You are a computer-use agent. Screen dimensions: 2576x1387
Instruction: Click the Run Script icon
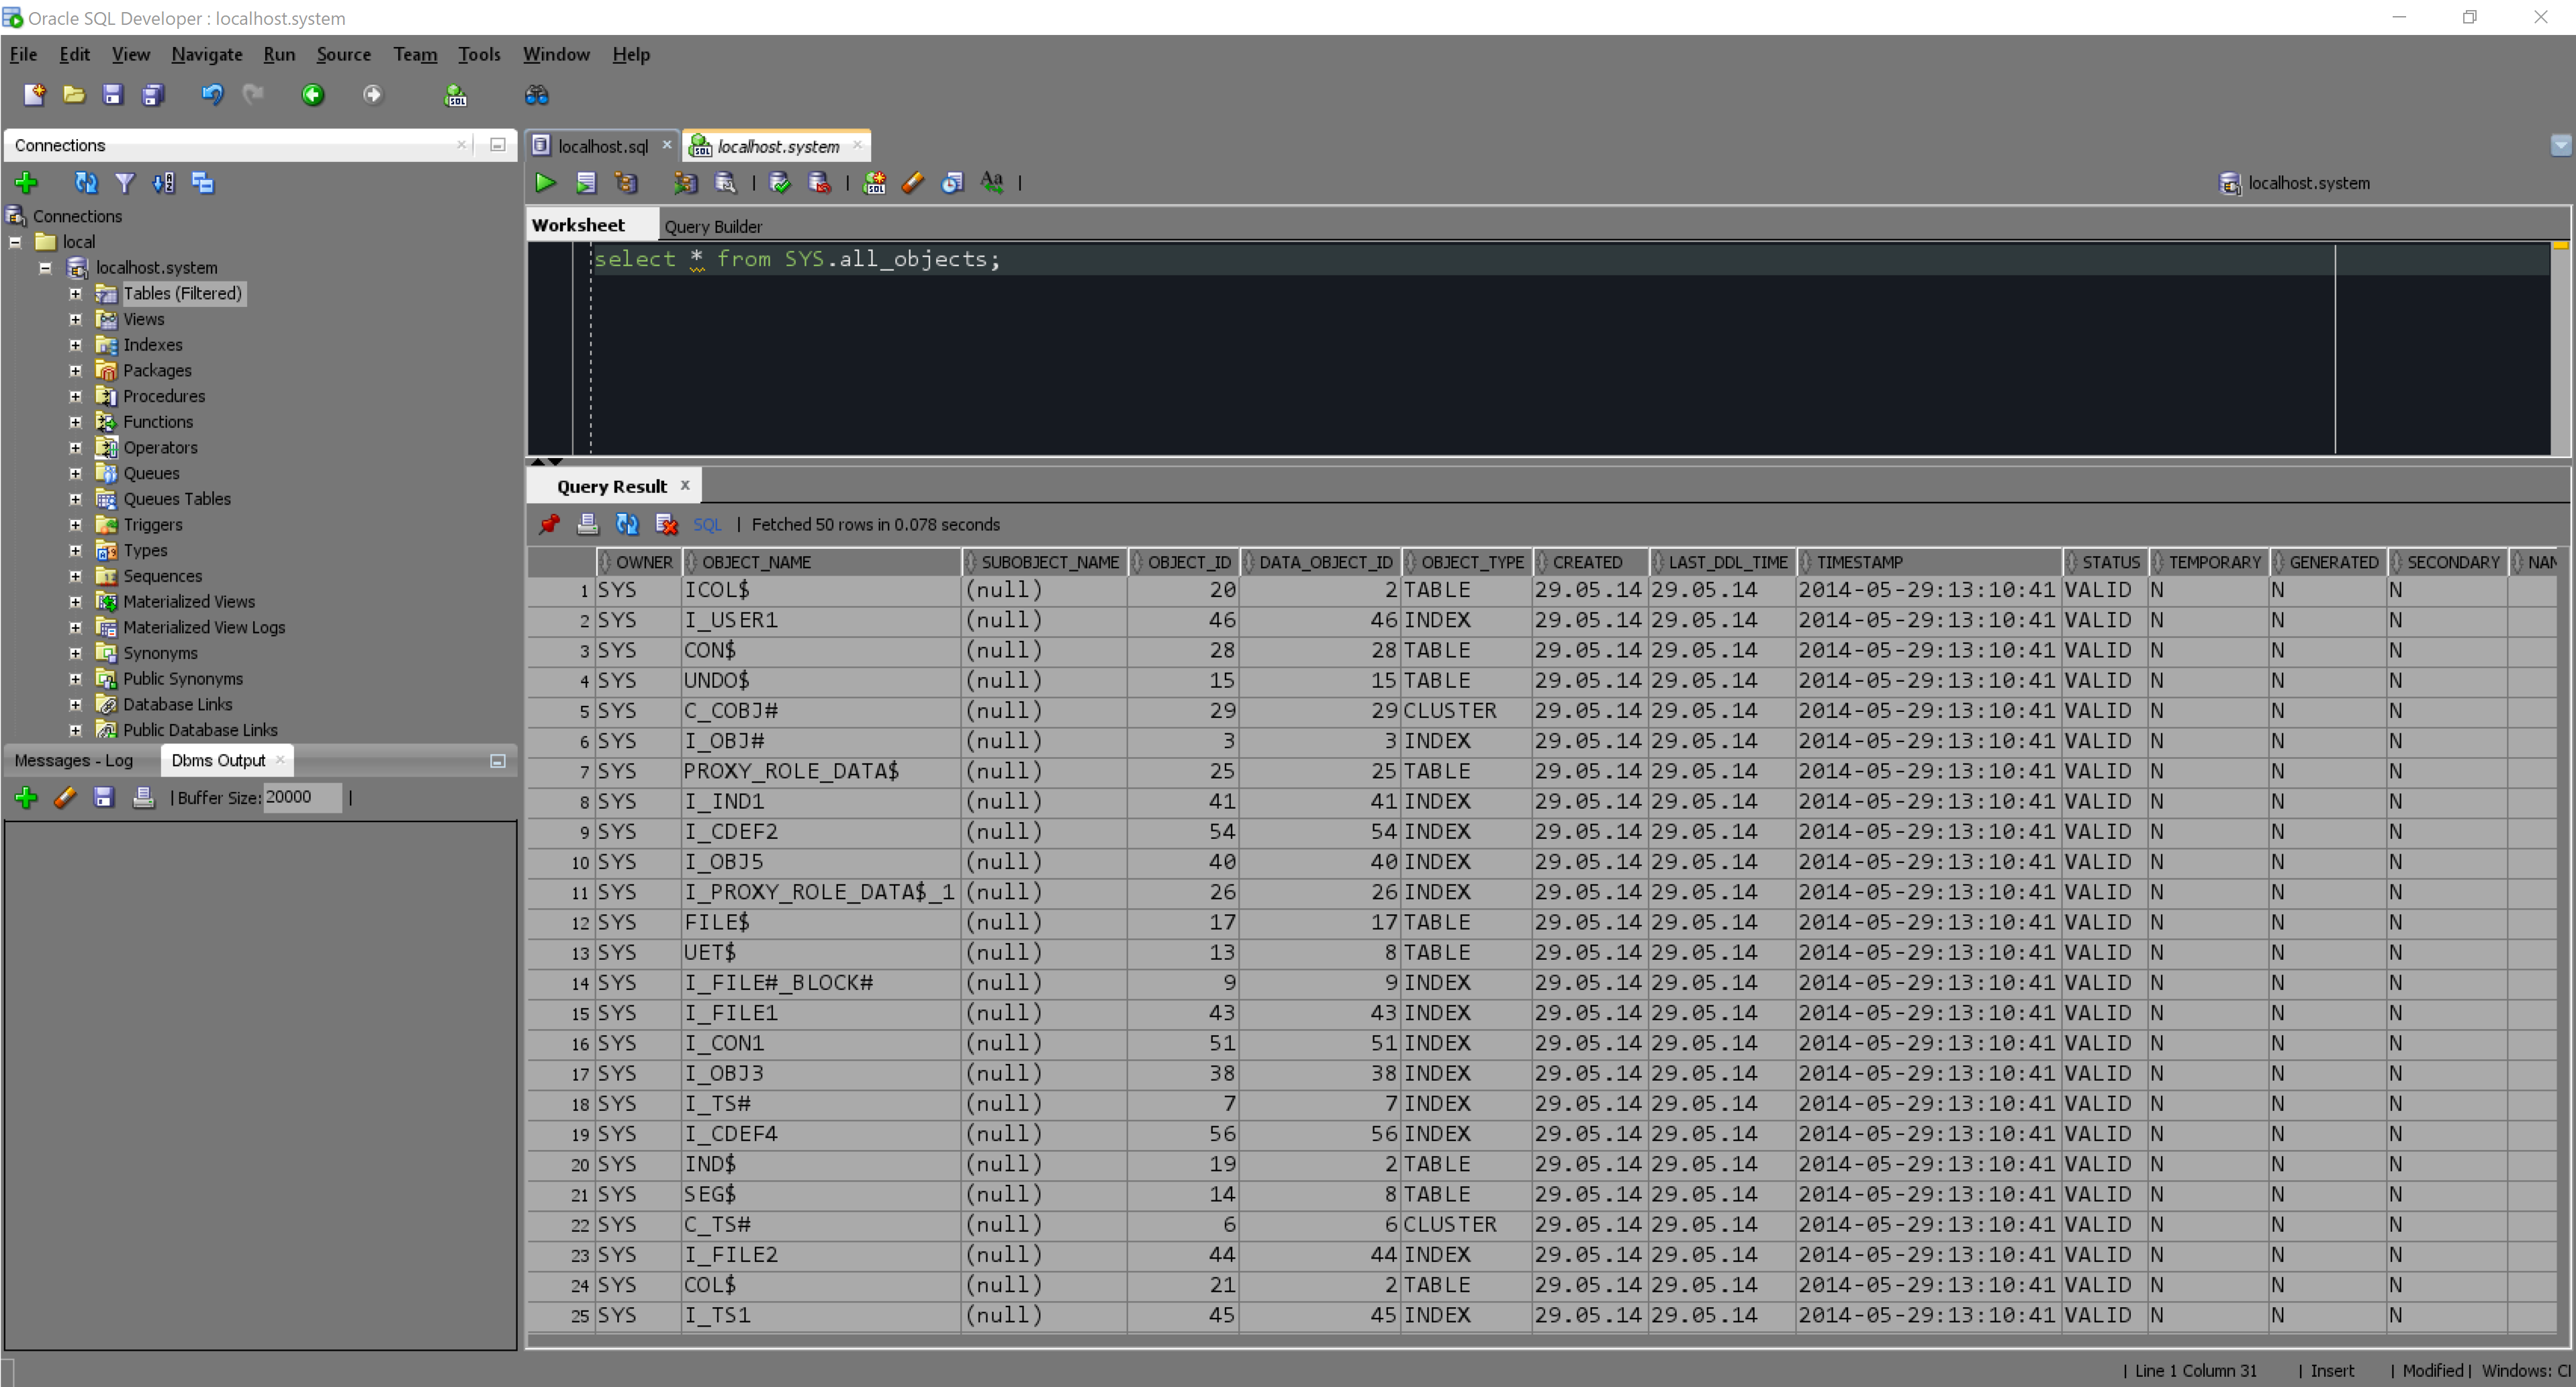(x=586, y=183)
